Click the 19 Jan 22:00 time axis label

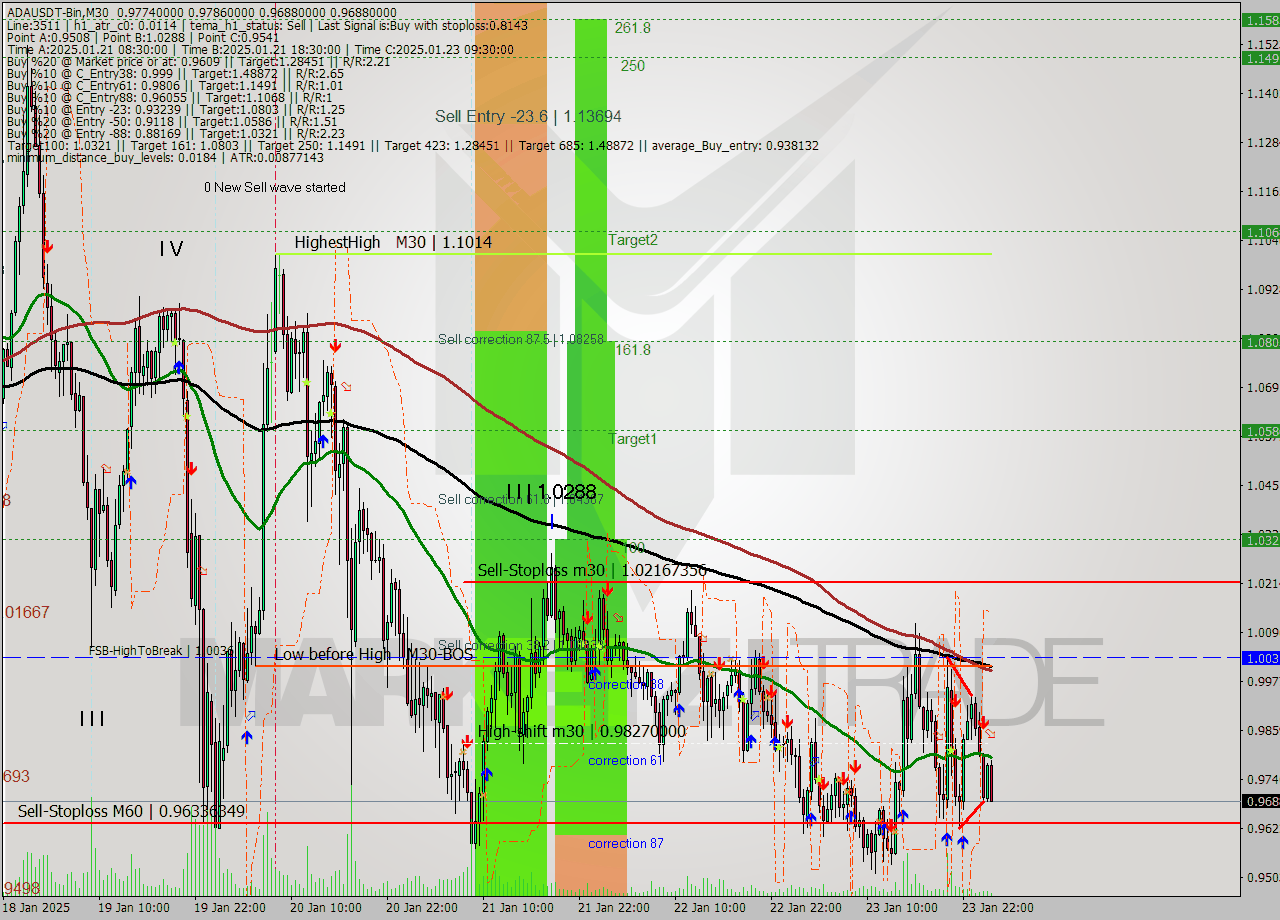pyautogui.click(x=231, y=908)
